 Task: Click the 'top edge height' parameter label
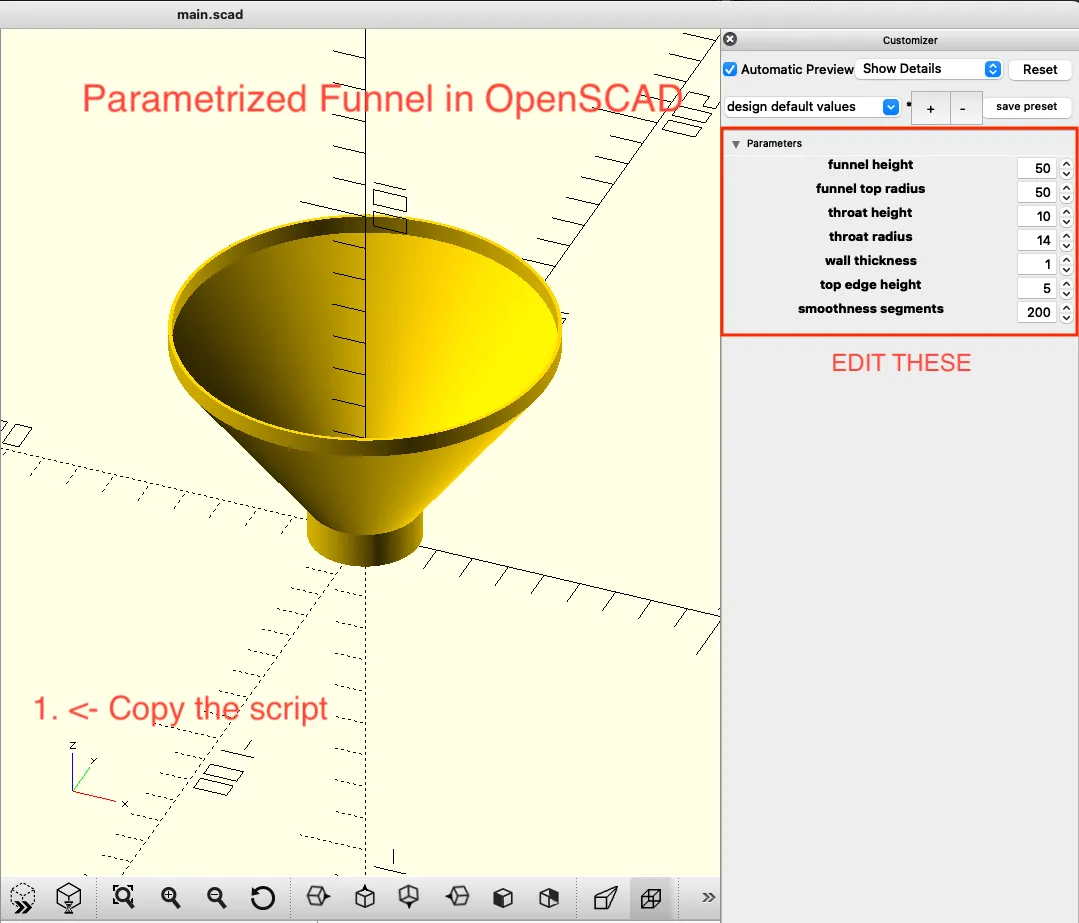(870, 285)
